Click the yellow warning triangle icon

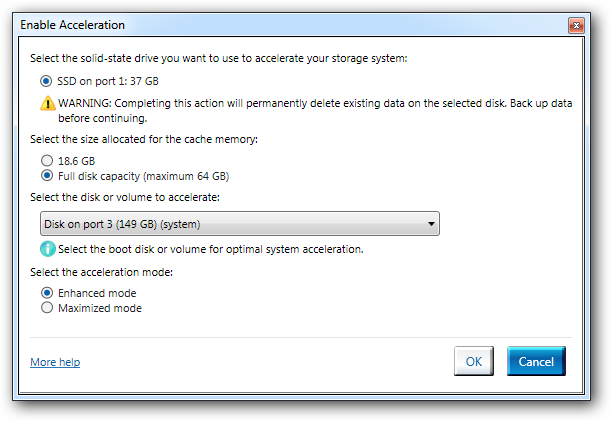(48, 103)
